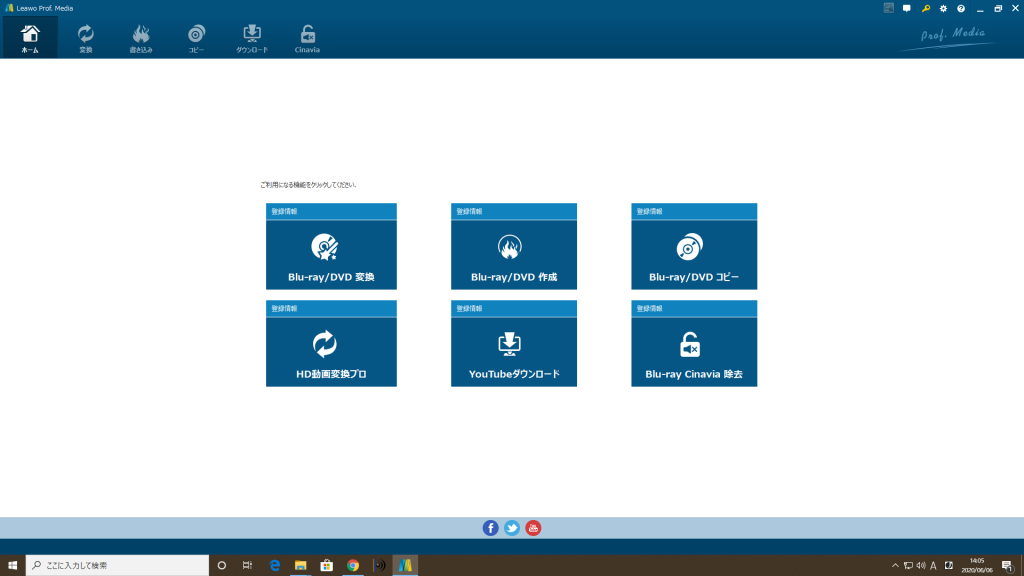The image size is (1024, 576).
Task: Click the Windows taskbar search box
Action: coord(115,565)
